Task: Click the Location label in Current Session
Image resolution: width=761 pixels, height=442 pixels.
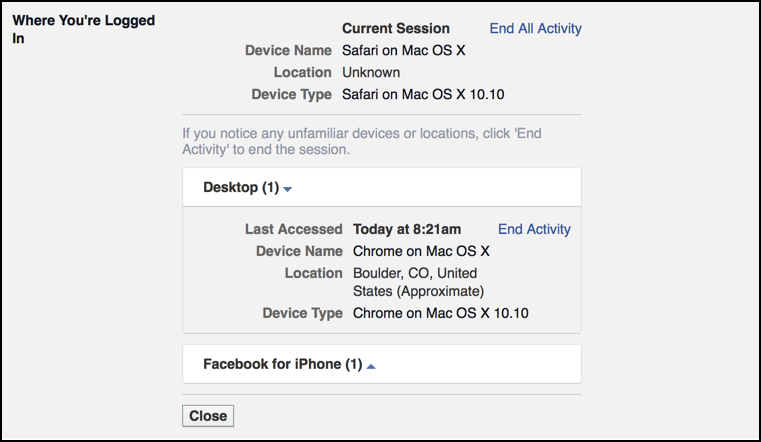Action: pyautogui.click(x=302, y=72)
